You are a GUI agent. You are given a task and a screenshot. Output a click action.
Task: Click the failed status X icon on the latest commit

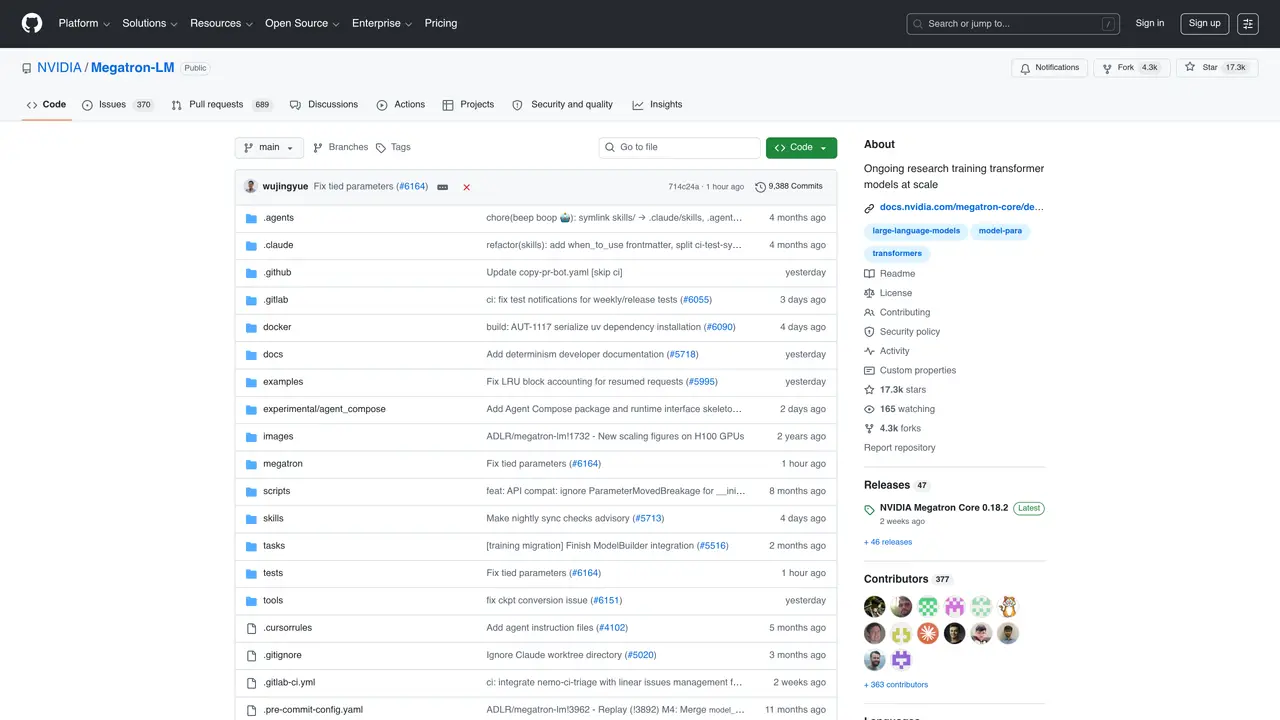coord(466,187)
